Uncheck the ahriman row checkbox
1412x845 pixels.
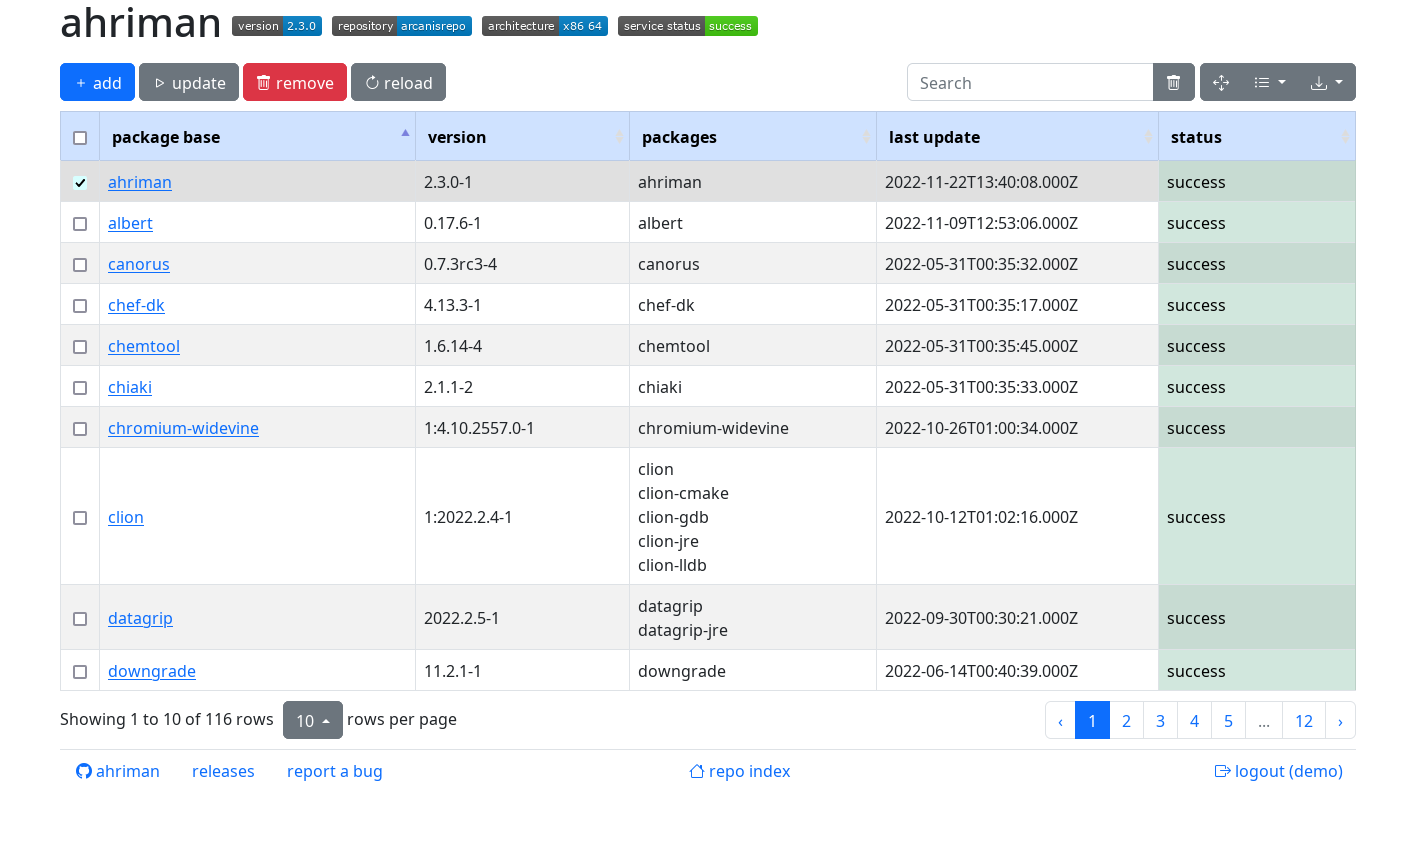[x=80, y=182]
